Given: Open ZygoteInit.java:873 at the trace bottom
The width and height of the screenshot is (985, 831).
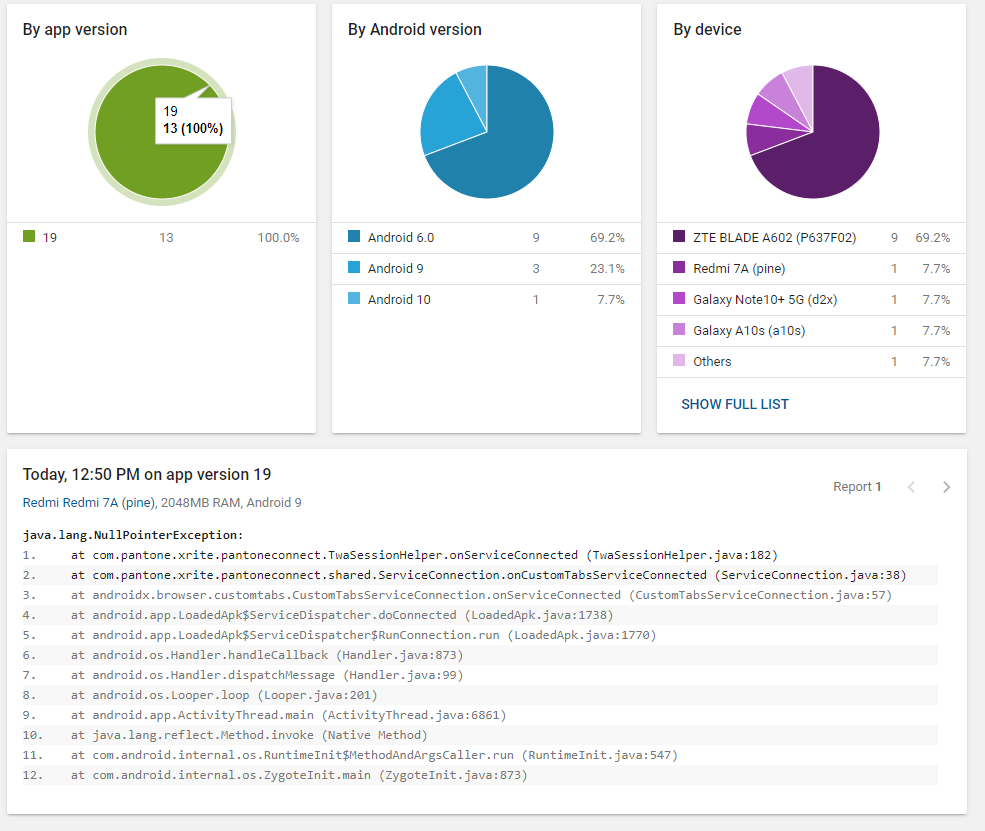Looking at the screenshot, I should (x=450, y=775).
